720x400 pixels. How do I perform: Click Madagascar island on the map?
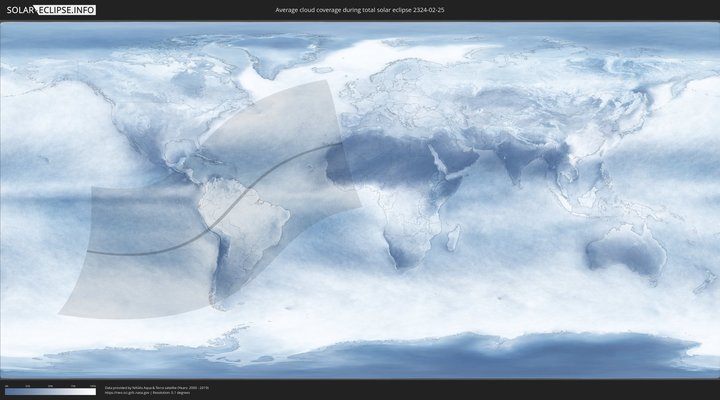(453, 239)
